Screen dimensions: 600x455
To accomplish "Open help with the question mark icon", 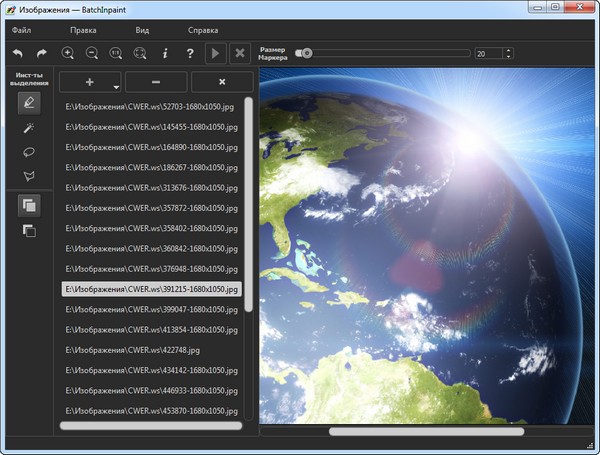I will tap(190, 53).
